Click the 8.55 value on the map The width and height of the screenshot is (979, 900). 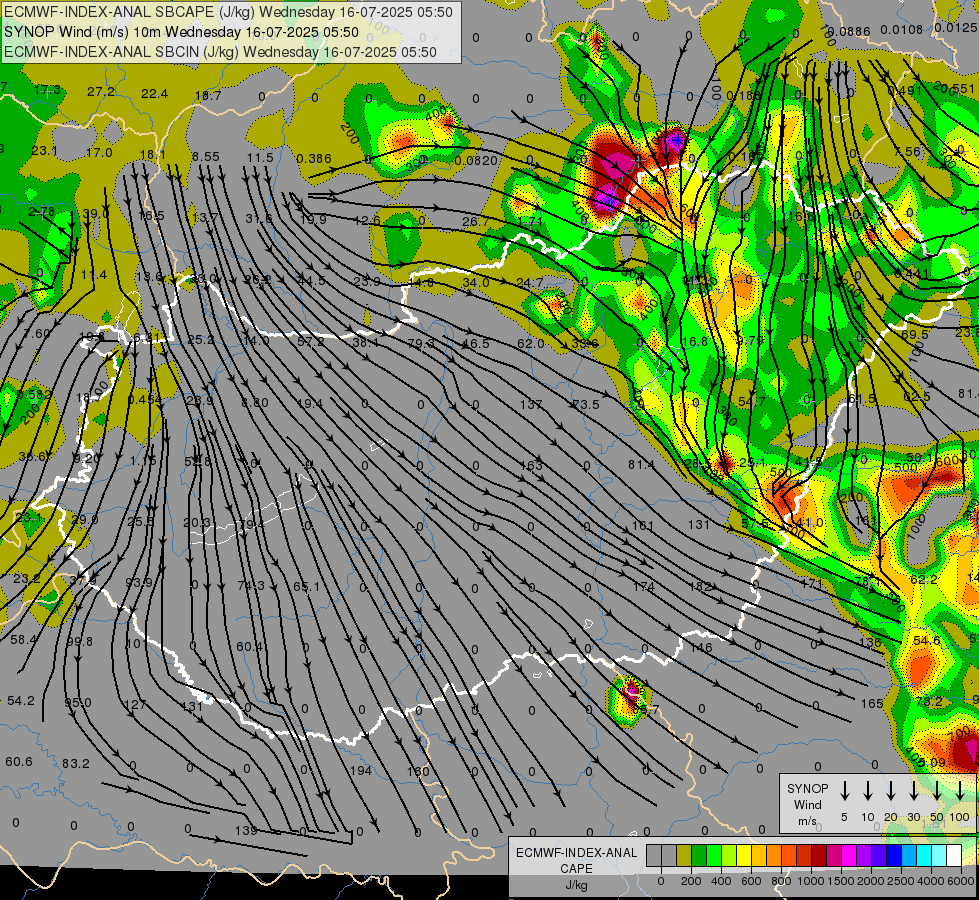206,157
